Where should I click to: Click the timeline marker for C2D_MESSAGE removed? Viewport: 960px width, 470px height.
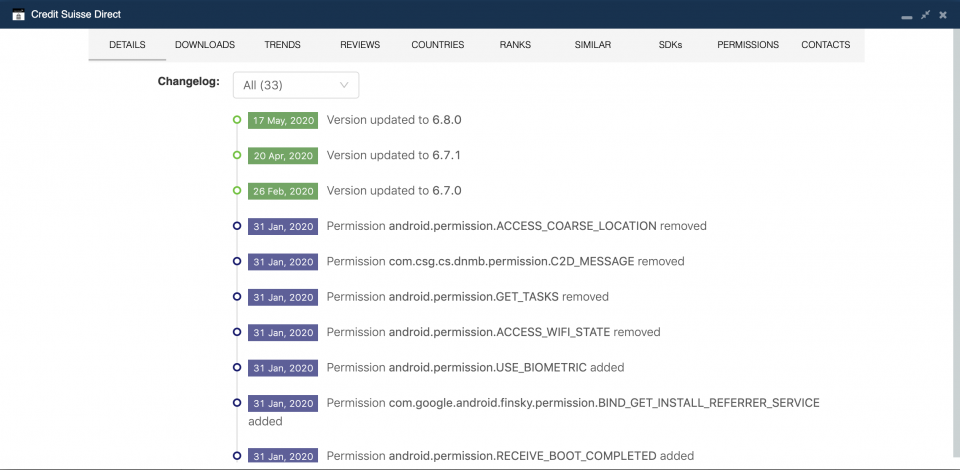[237, 261]
